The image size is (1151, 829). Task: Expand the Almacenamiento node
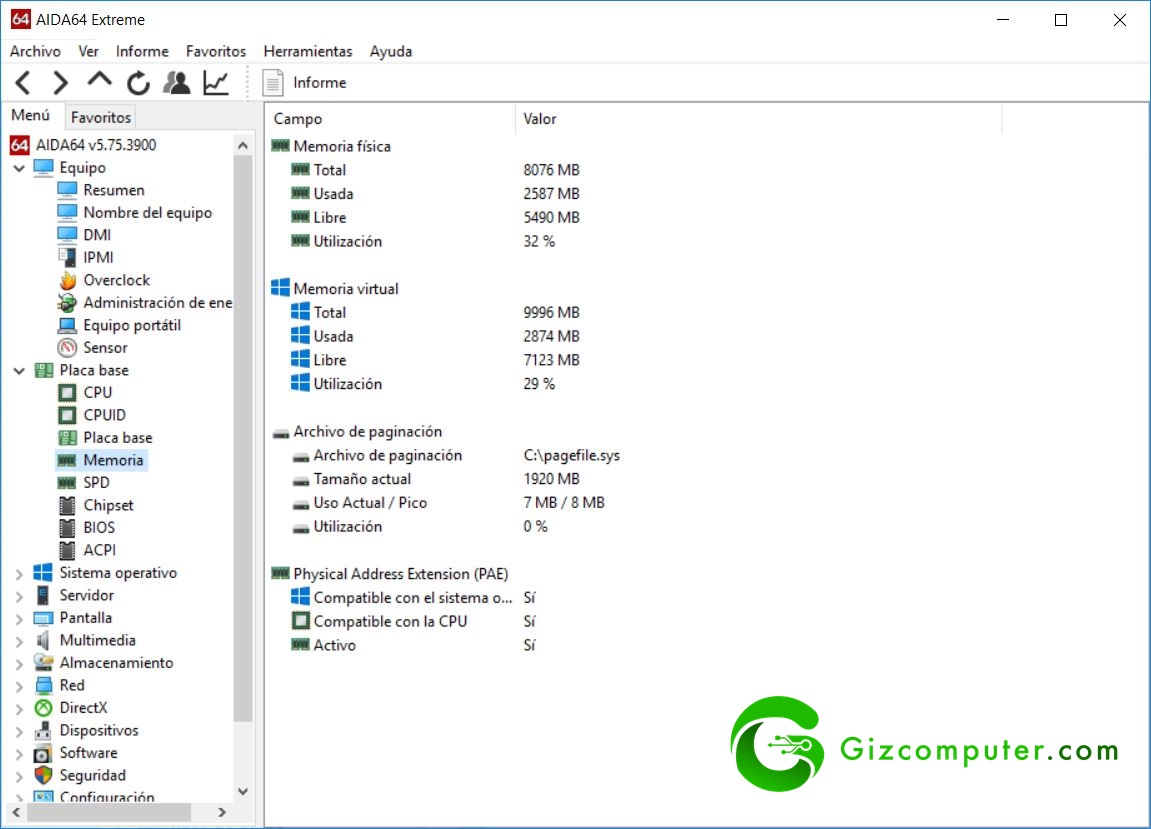click(x=19, y=664)
